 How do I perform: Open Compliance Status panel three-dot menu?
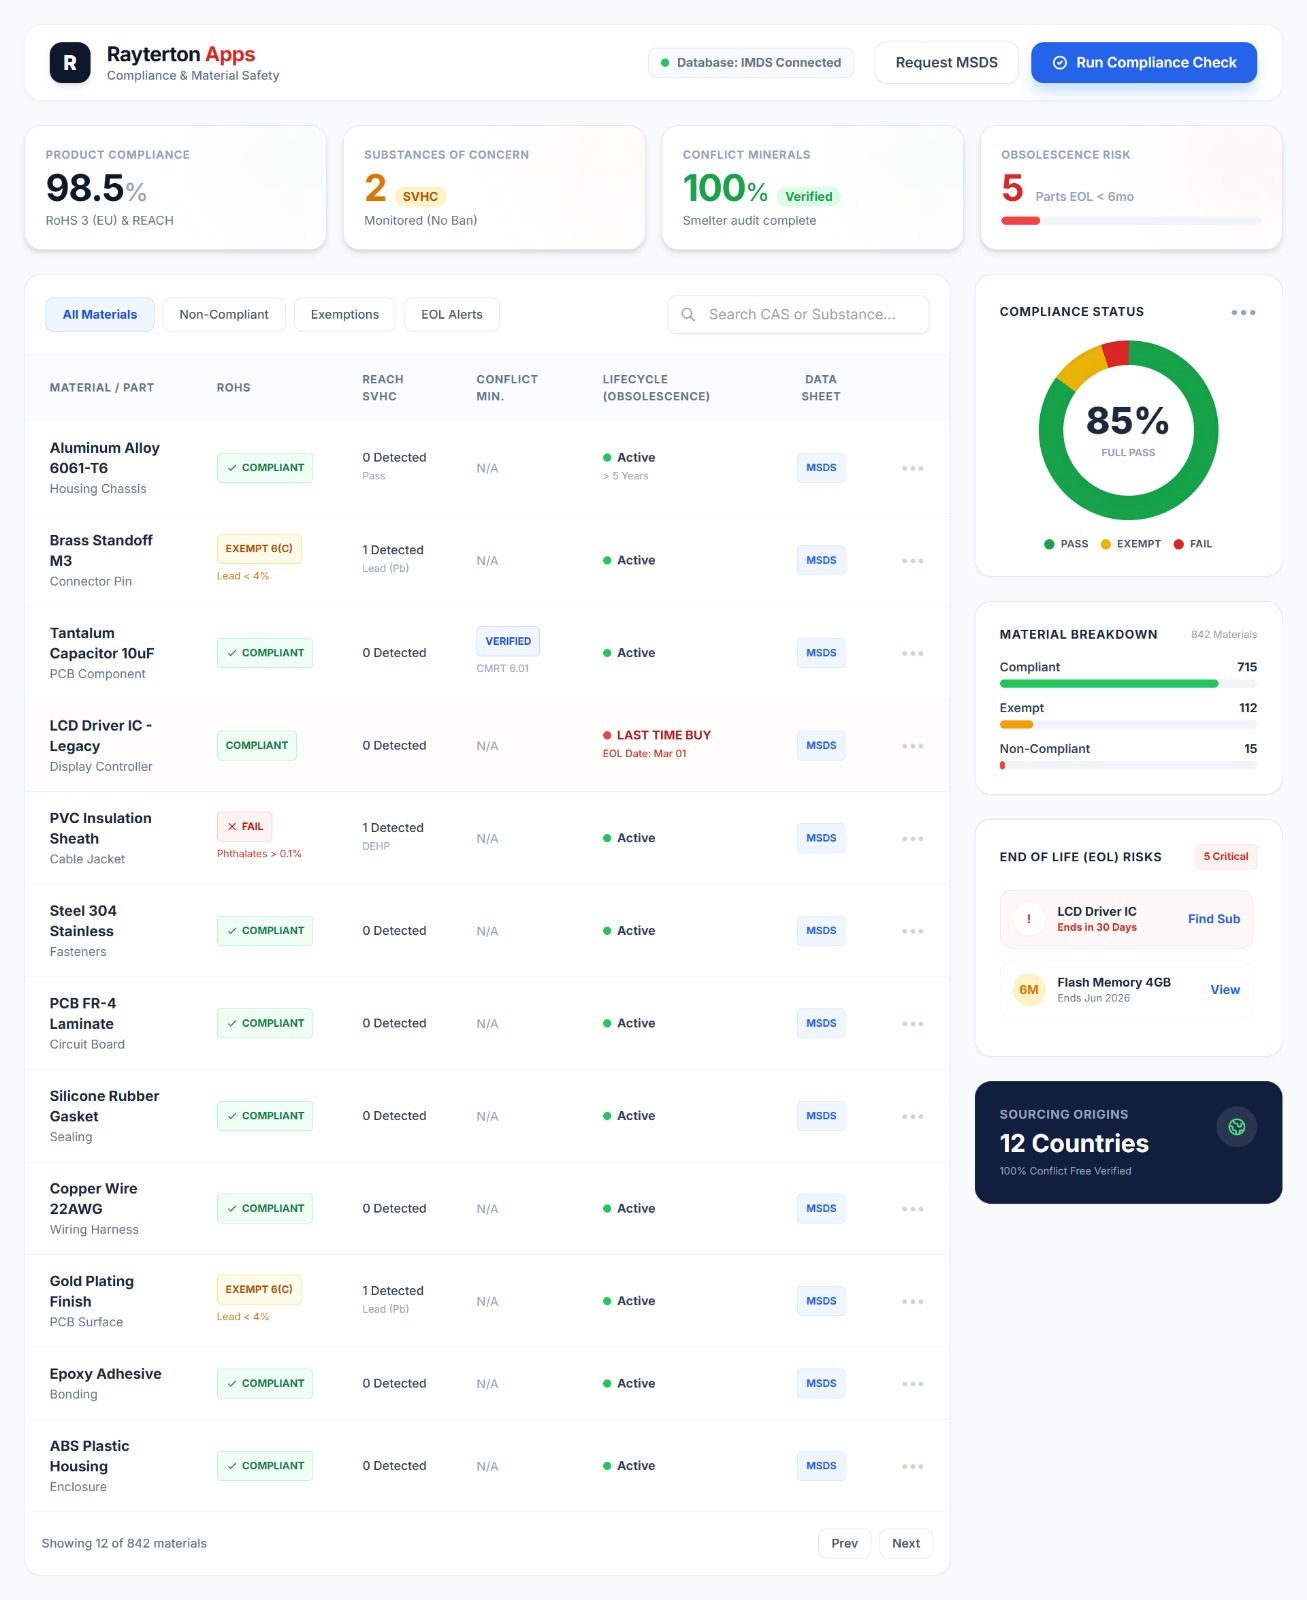(1243, 313)
